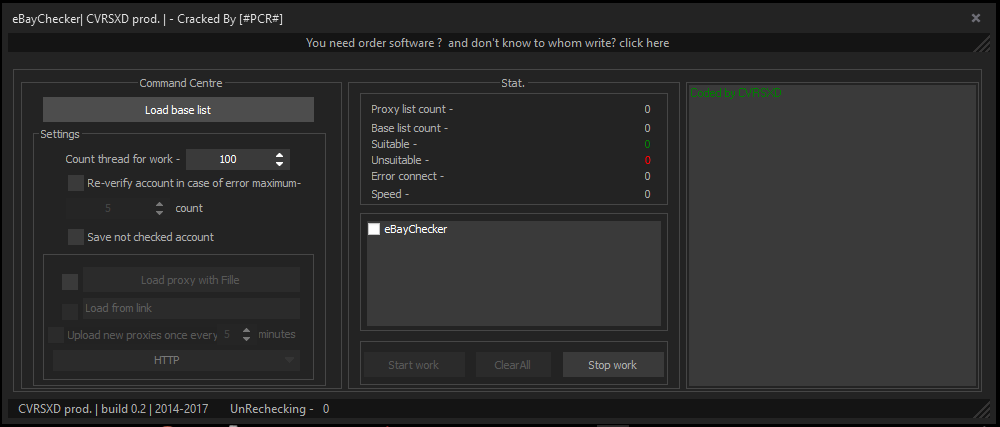Screen dimensions: 1000x427
Task: Increase the Count thread for work value
Action: click(279, 155)
